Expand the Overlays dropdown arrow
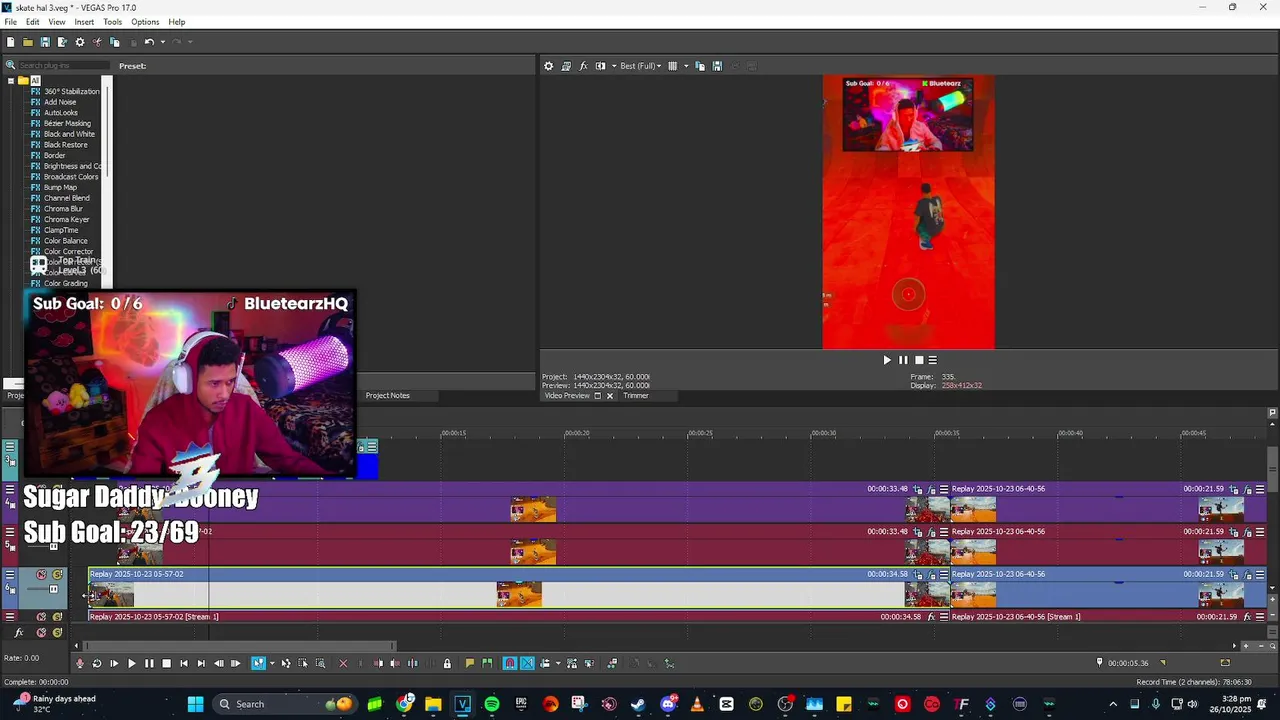 coord(686,66)
